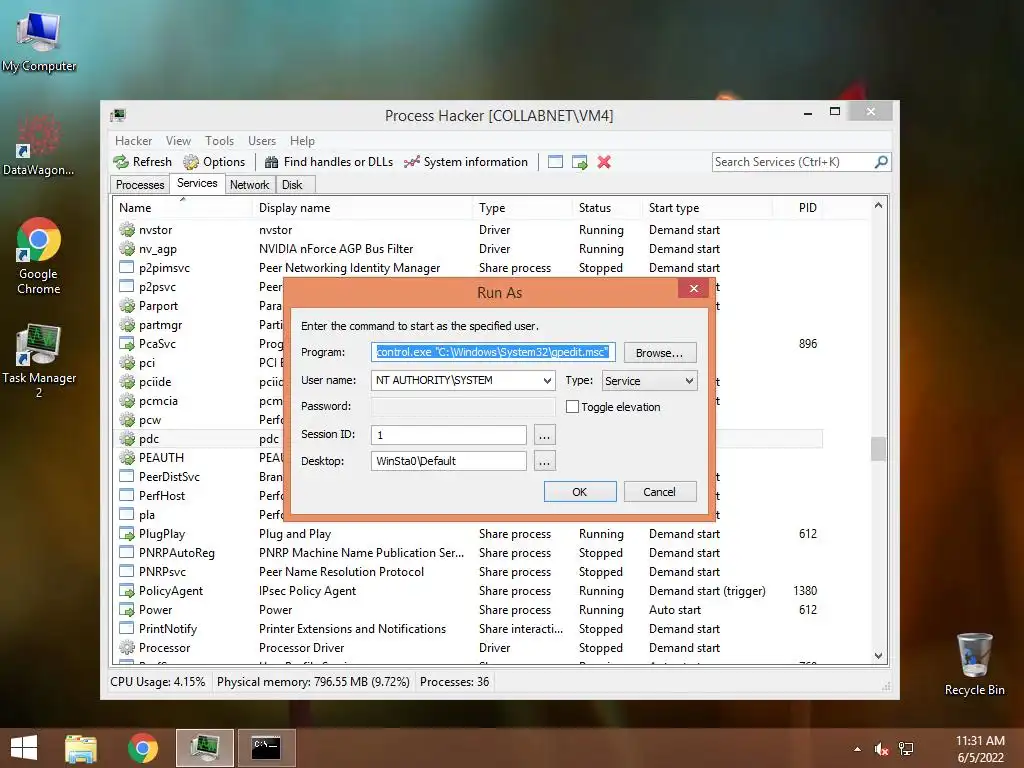The width and height of the screenshot is (1024, 768).
Task: Open System information graph
Action: coord(466,162)
